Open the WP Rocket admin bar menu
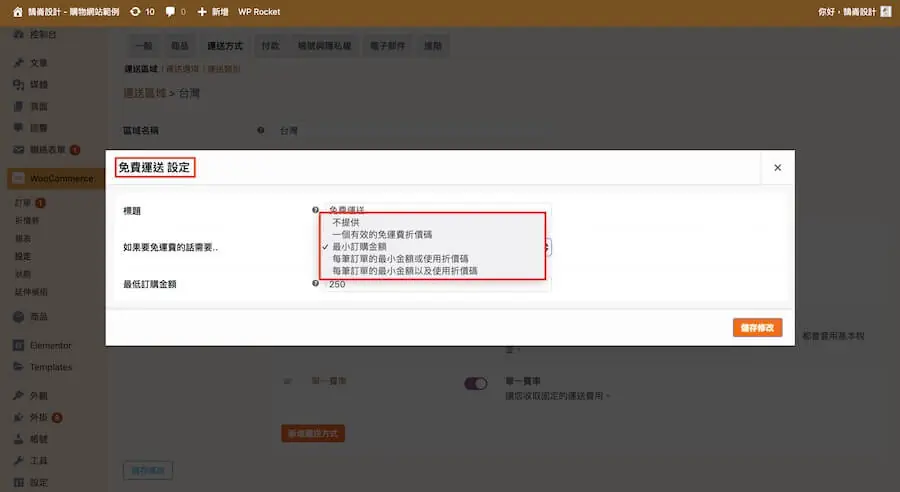Viewport: 900px width, 492px height. (x=259, y=11)
